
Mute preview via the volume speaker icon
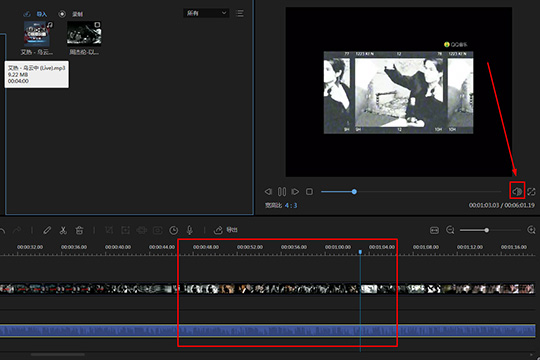(517, 191)
